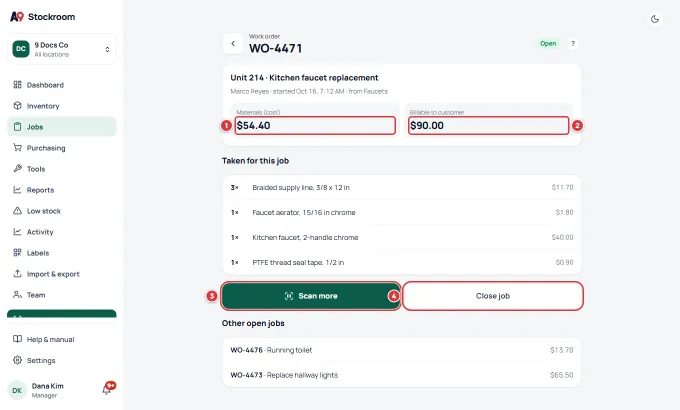Viewport: 680px width, 410px height.
Task: Open work order WO-4473 Replace hallway lights
Action: click(x=402, y=375)
